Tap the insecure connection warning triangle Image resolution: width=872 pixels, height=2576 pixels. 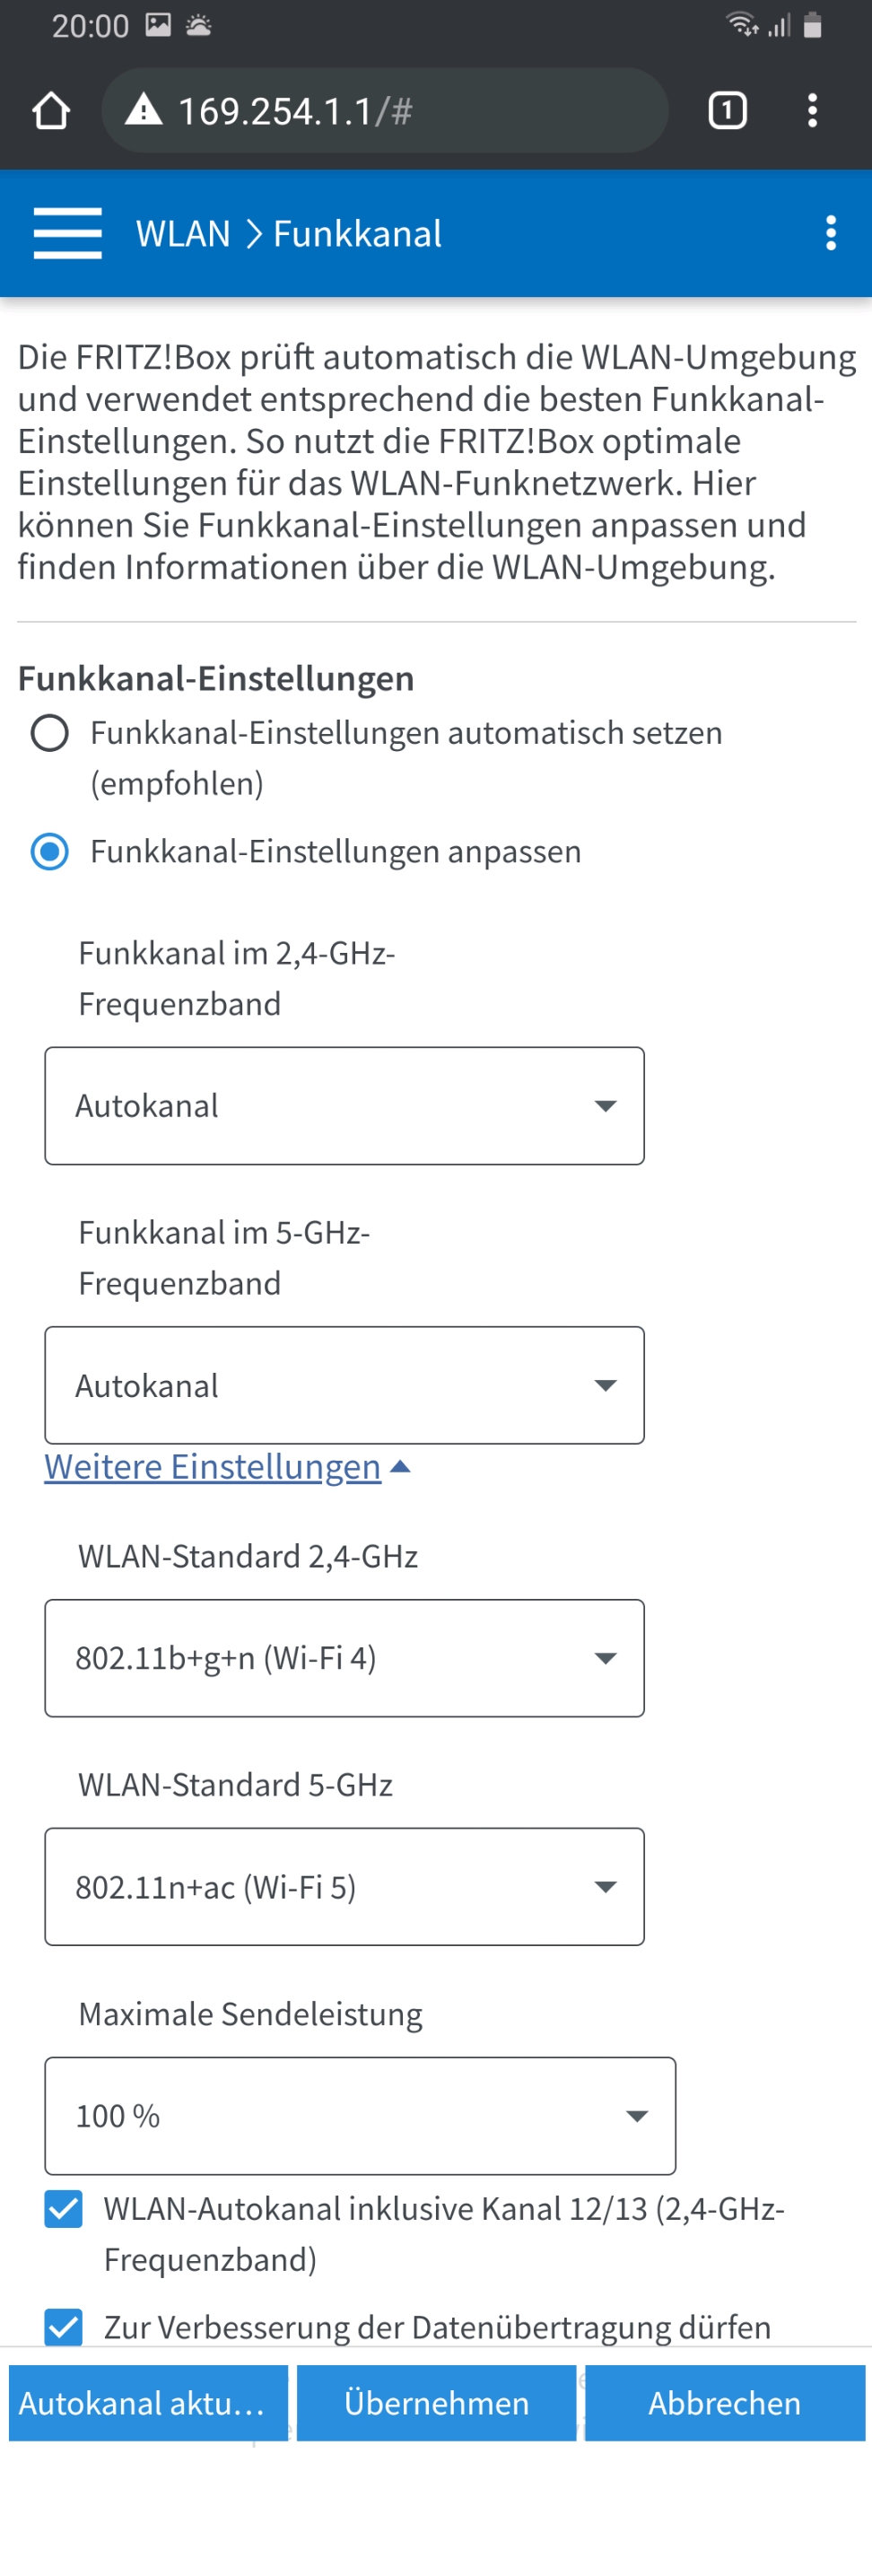[x=143, y=109]
